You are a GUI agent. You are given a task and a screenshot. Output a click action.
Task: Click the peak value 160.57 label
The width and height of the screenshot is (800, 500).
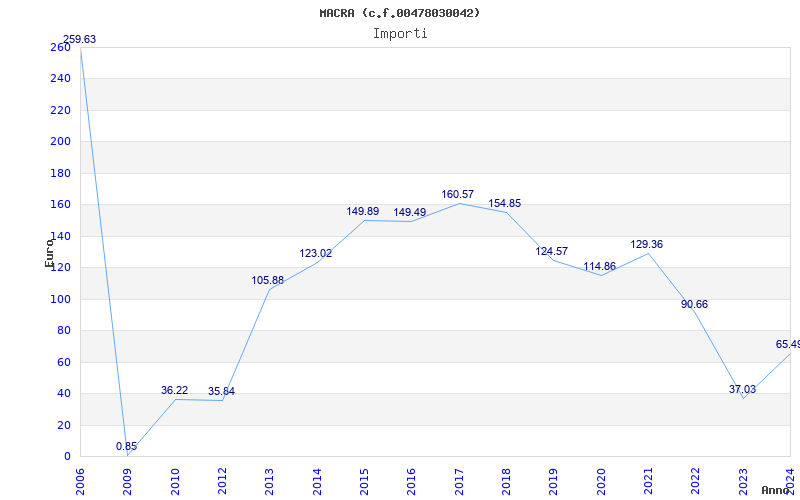(457, 194)
